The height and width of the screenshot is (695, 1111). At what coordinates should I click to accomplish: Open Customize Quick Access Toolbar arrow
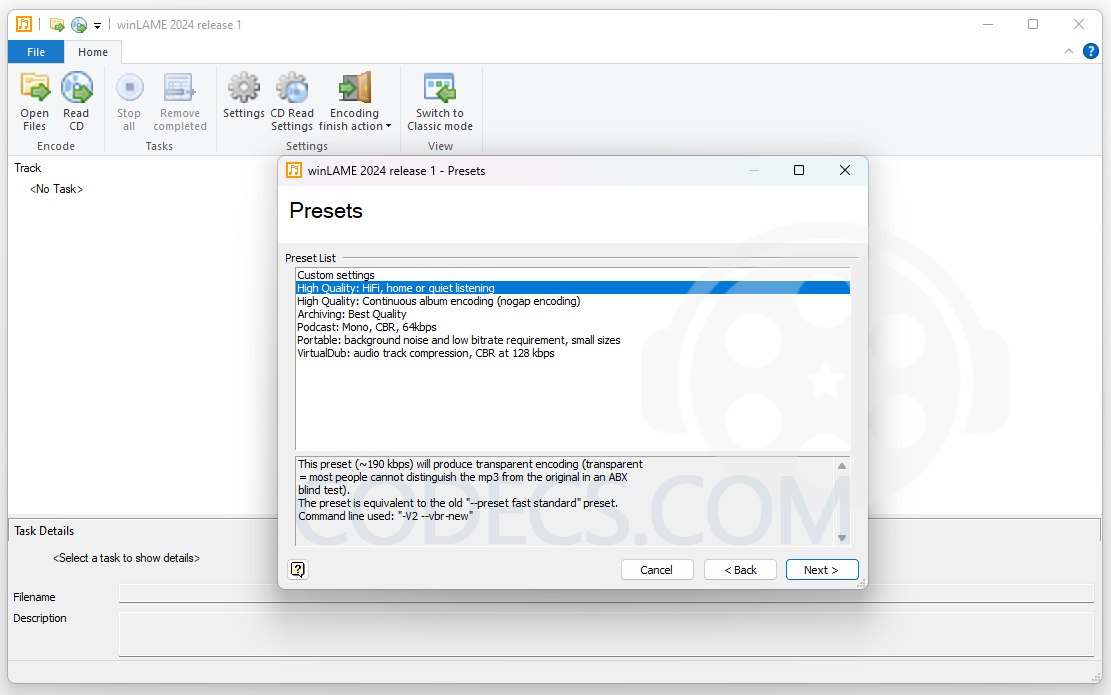(97, 26)
